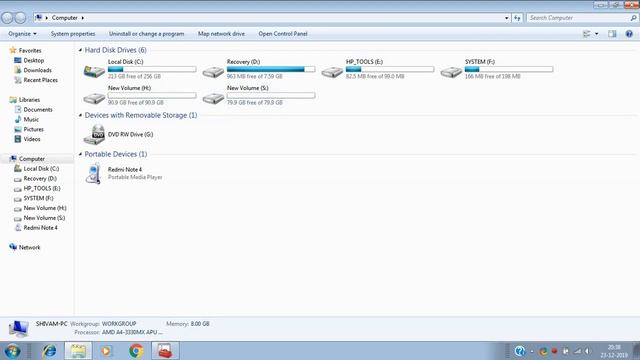The image size is (640, 360).
Task: Select Network in navigation pane
Action: click(29, 247)
